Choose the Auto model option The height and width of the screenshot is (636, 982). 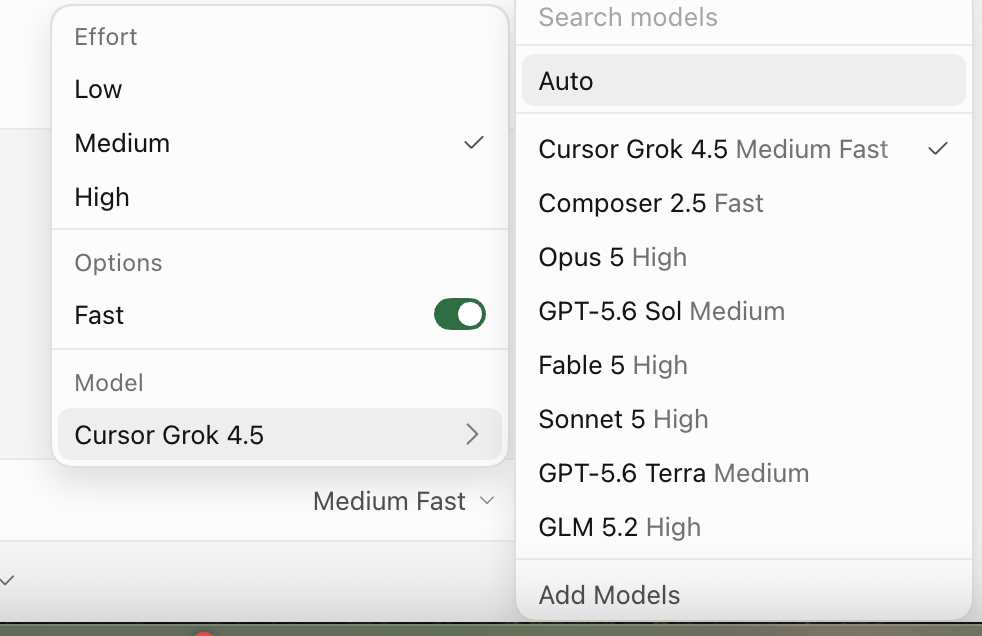[743, 81]
